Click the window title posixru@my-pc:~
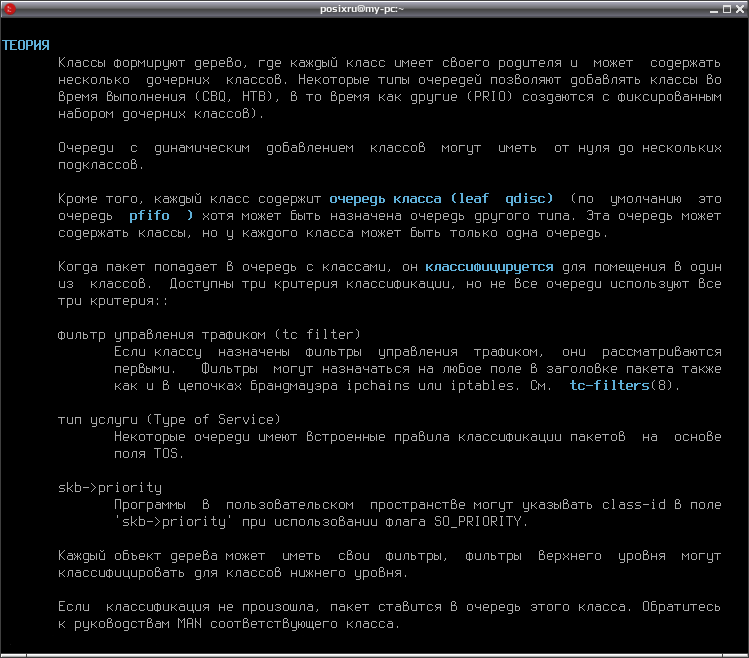The image size is (749, 658). [x=362, y=9]
